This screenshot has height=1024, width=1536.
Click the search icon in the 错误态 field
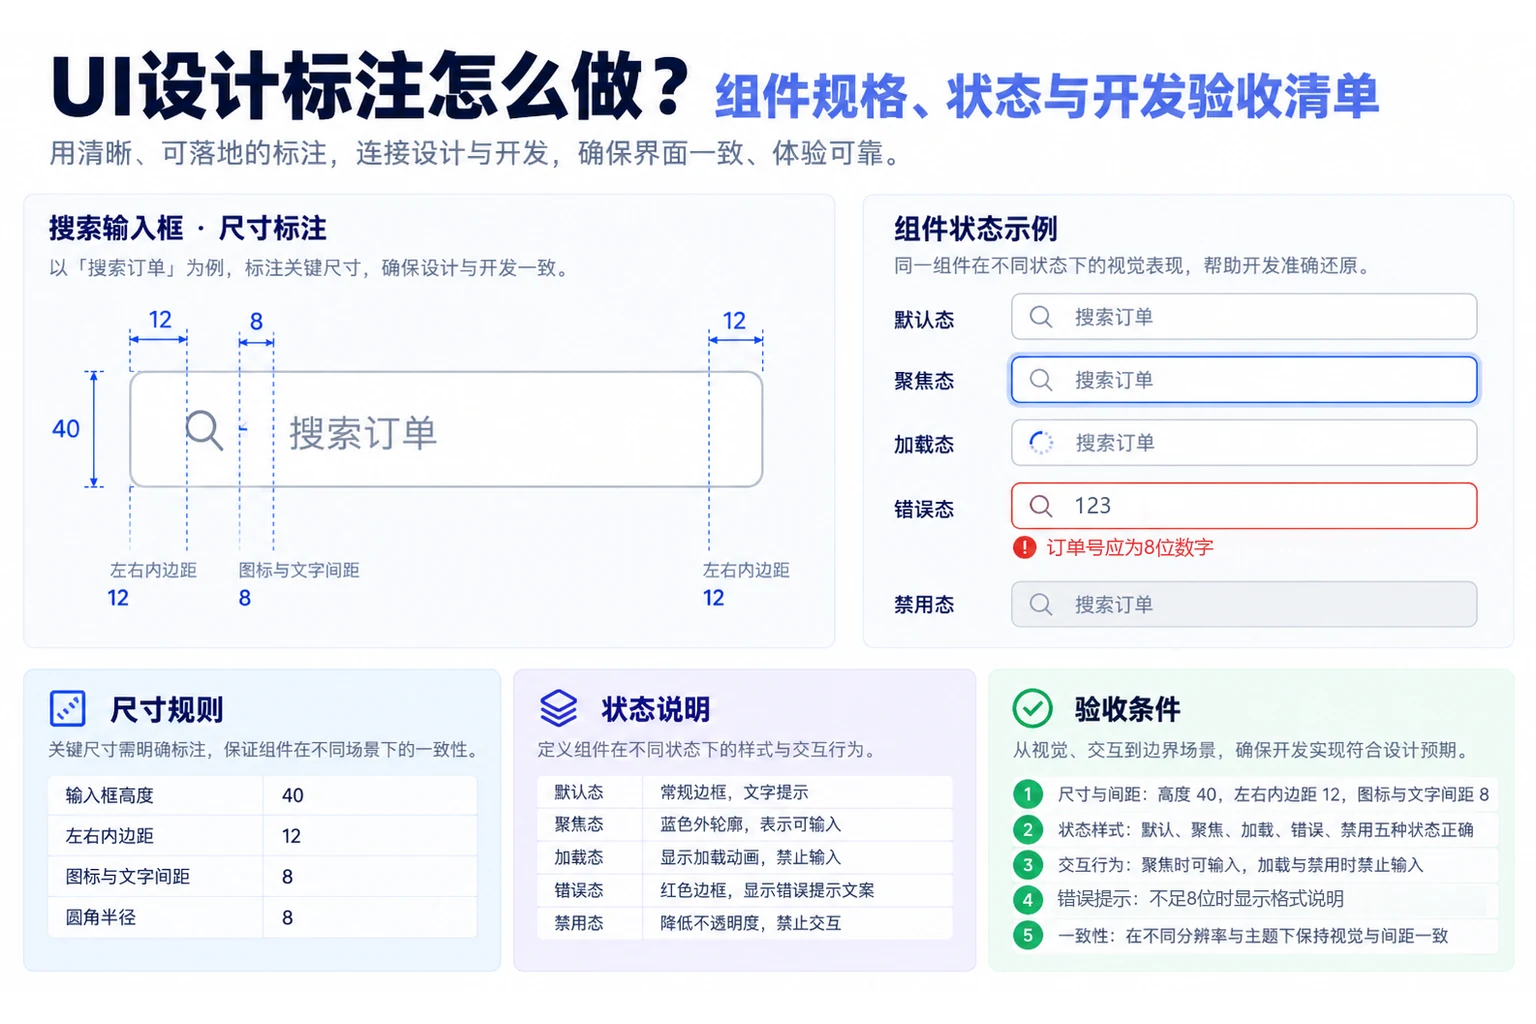[1041, 506]
